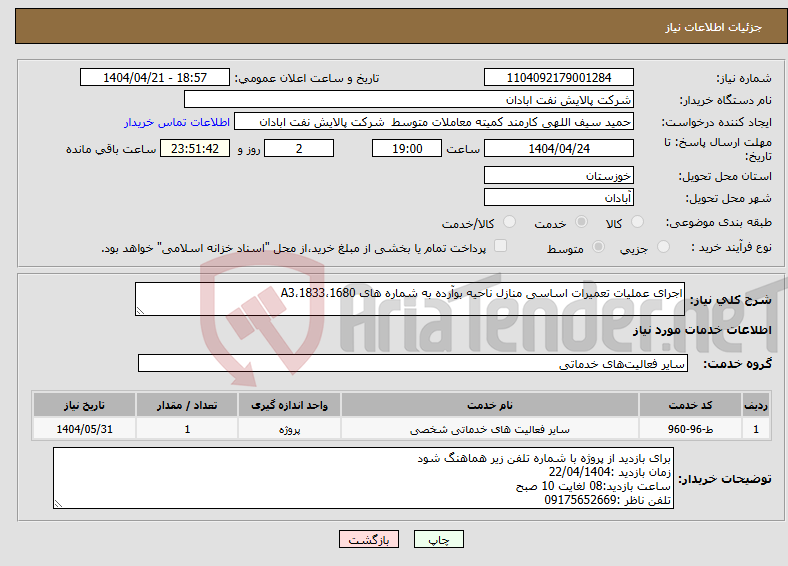Viewport: 788px width, 566px height.
Task: Click the city field آبادان
Action: (x=558, y=197)
